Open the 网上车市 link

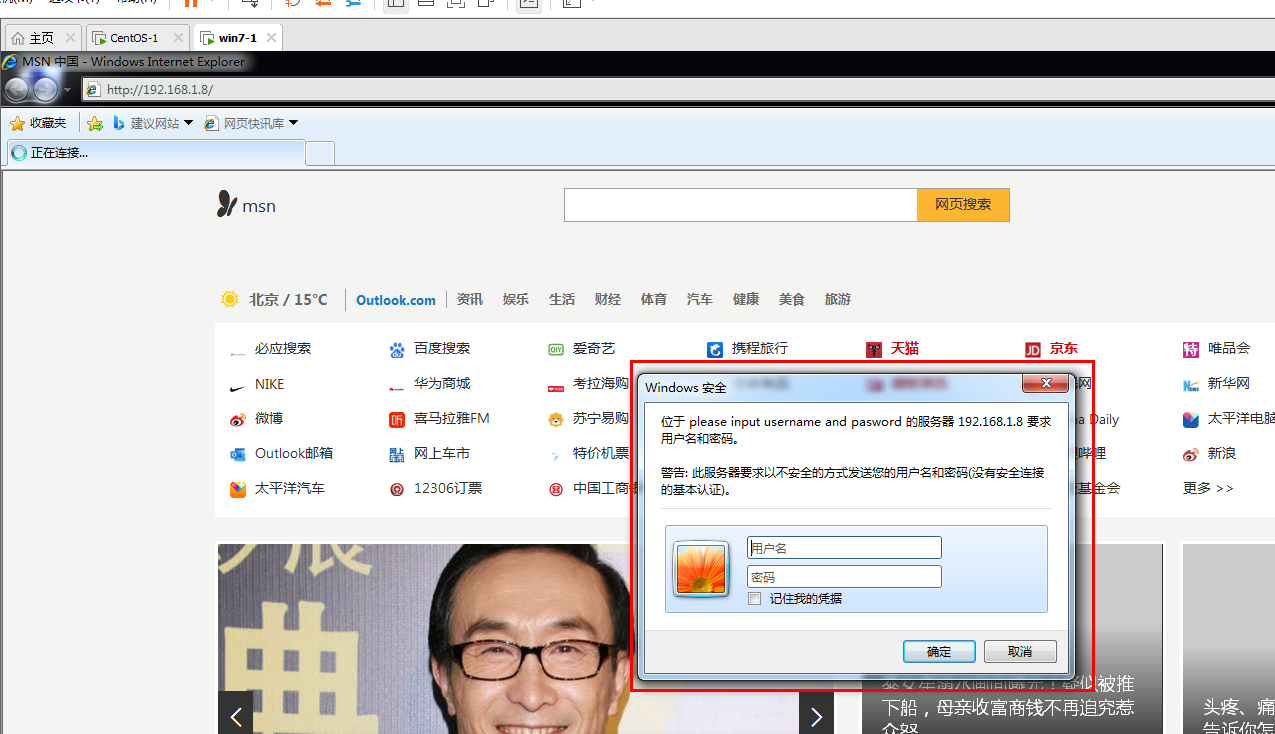(442, 453)
